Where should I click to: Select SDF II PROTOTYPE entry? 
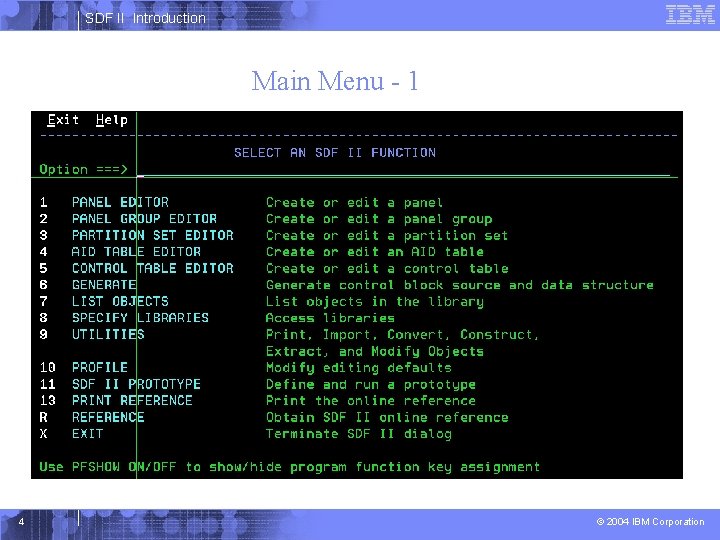(x=136, y=384)
